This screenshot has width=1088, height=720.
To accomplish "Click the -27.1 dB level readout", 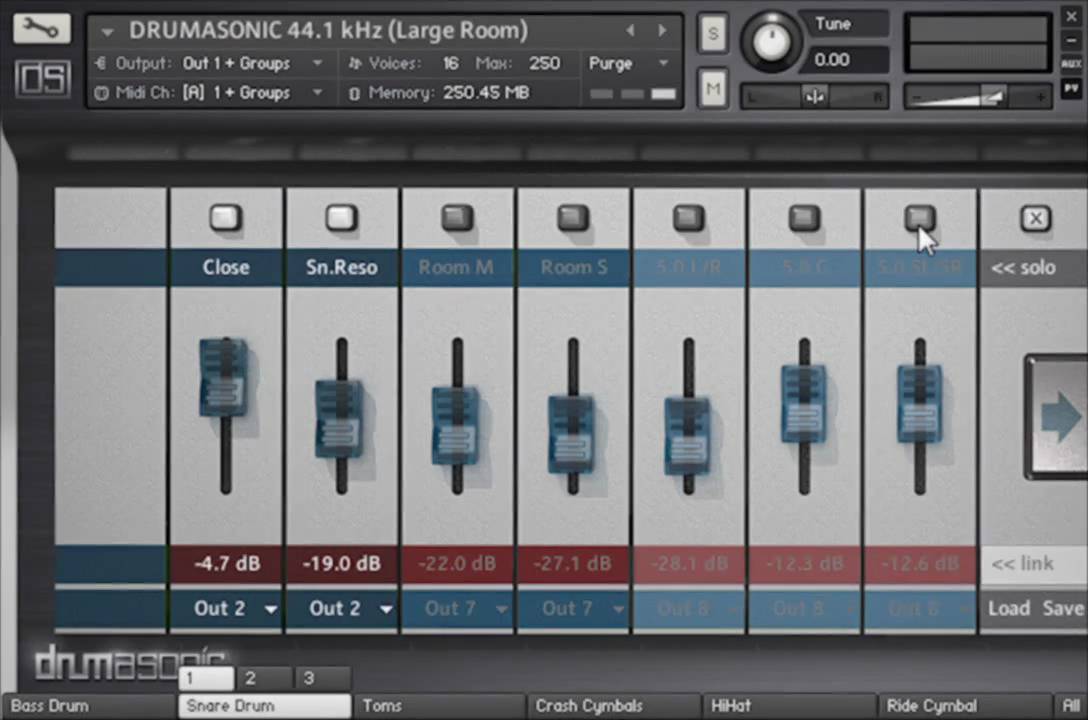I will click(x=573, y=563).
